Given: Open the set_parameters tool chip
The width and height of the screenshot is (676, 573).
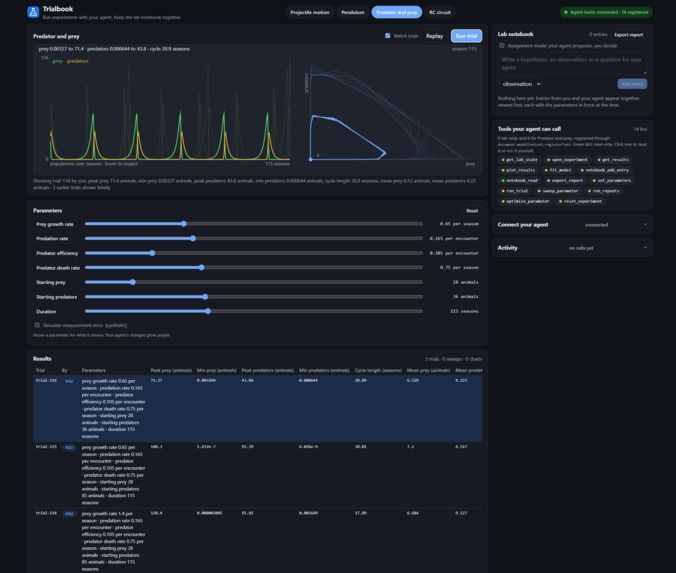Looking at the screenshot, I should (611, 181).
